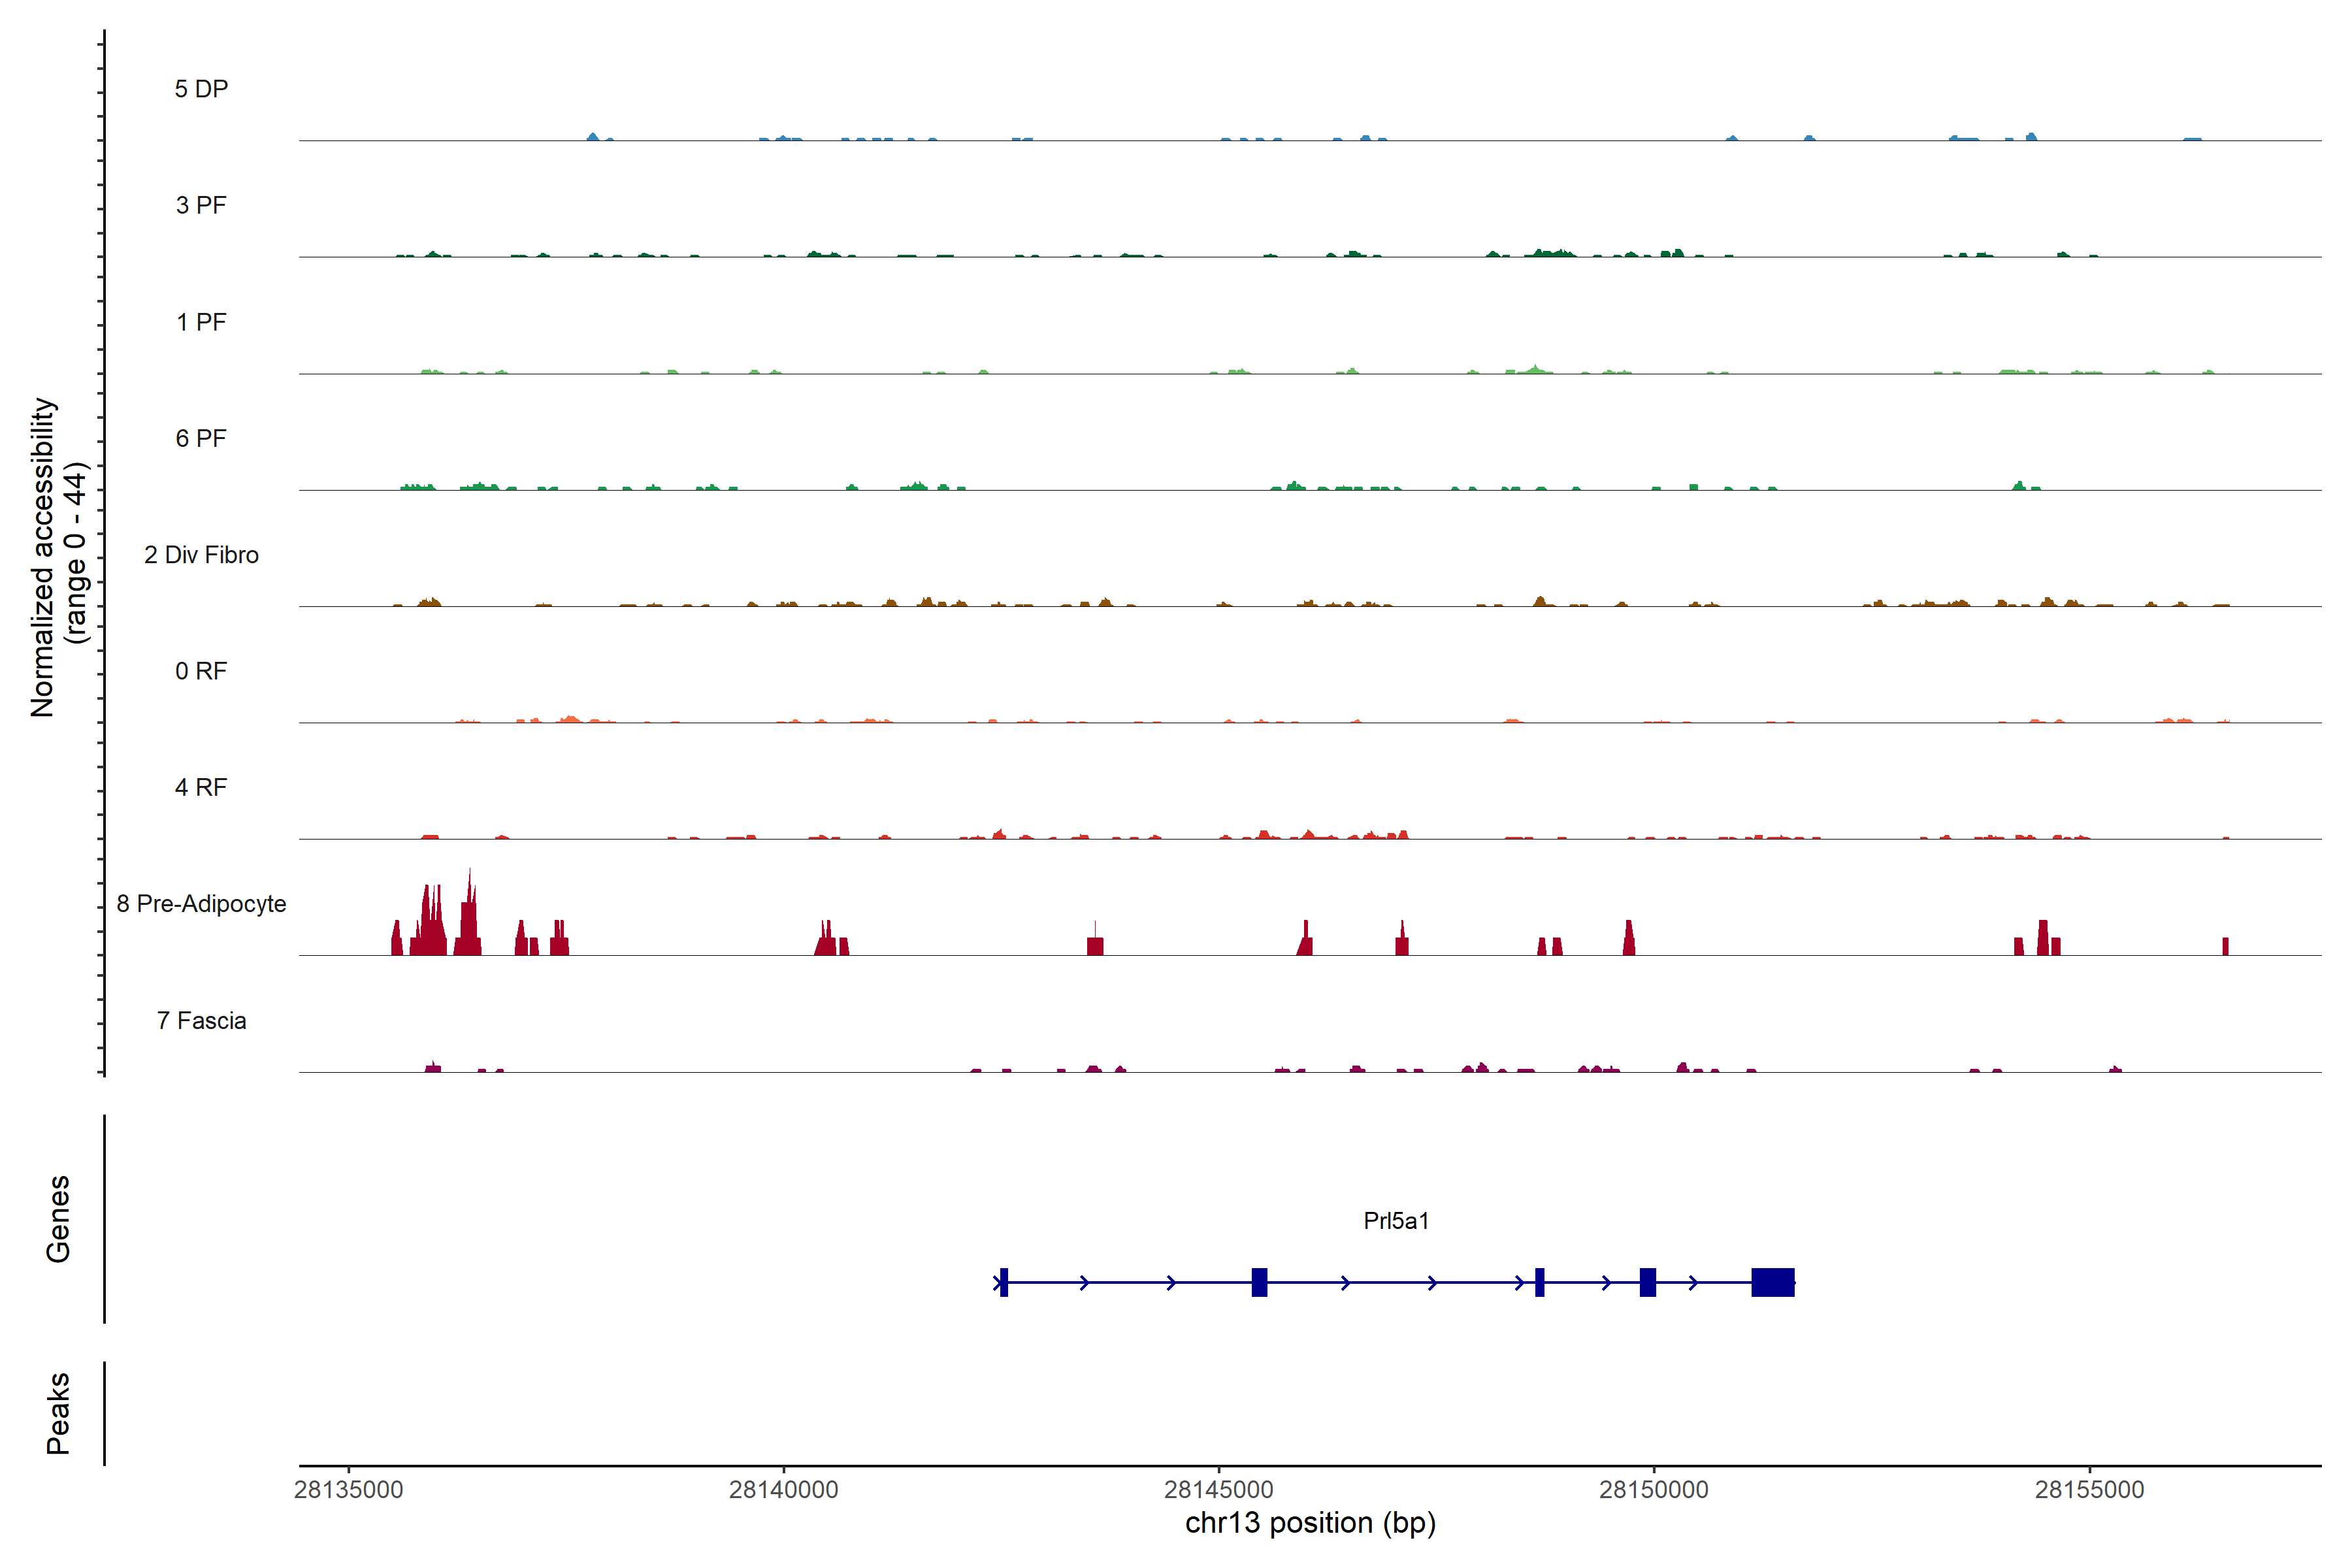The image size is (2352, 1568).
Task: Click the chr13 position (bp) axis title
Action: point(1310,1523)
